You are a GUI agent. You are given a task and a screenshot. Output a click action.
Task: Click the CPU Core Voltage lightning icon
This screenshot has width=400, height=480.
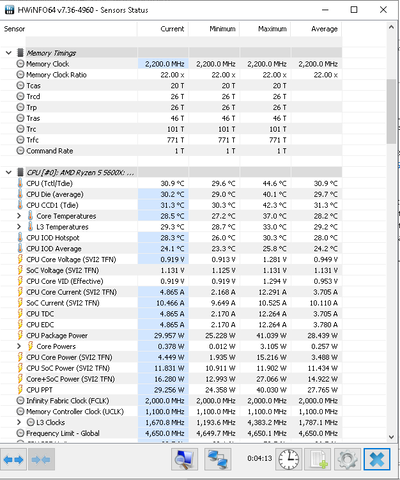point(20,259)
